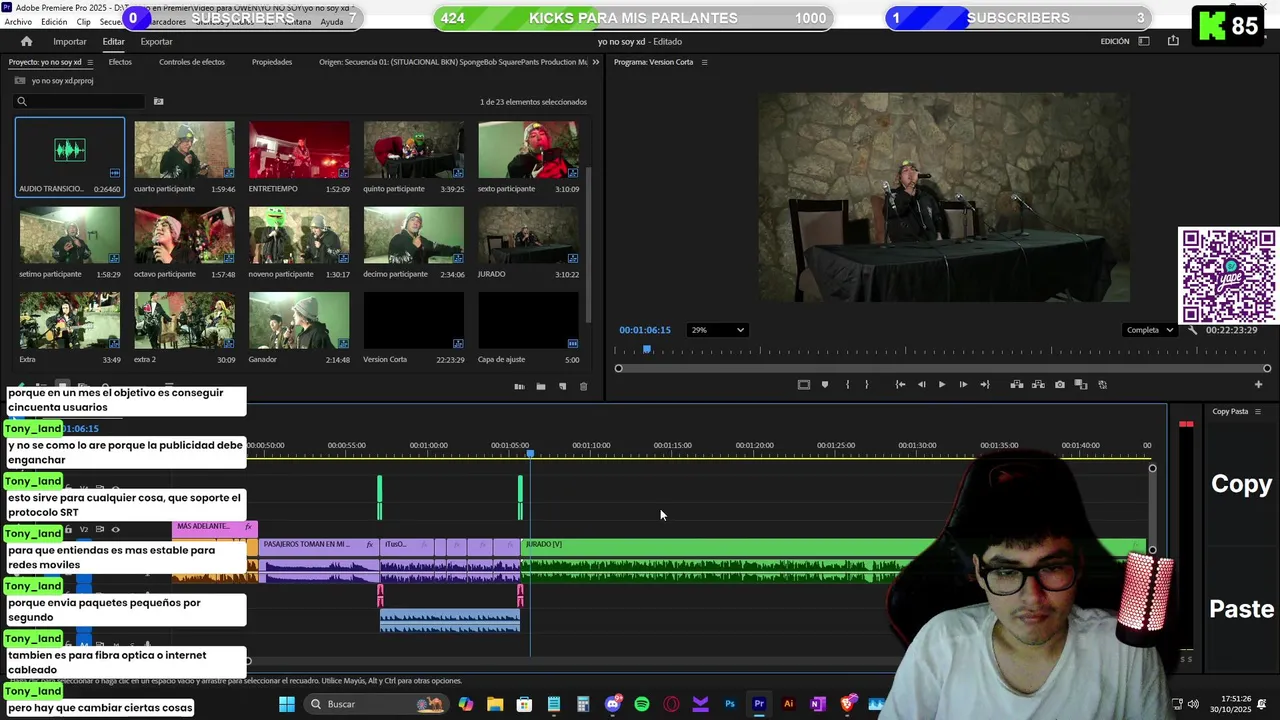Image resolution: width=1280 pixels, height=720 pixels.
Task: Export a frame with the camera icon
Action: (x=1059, y=384)
